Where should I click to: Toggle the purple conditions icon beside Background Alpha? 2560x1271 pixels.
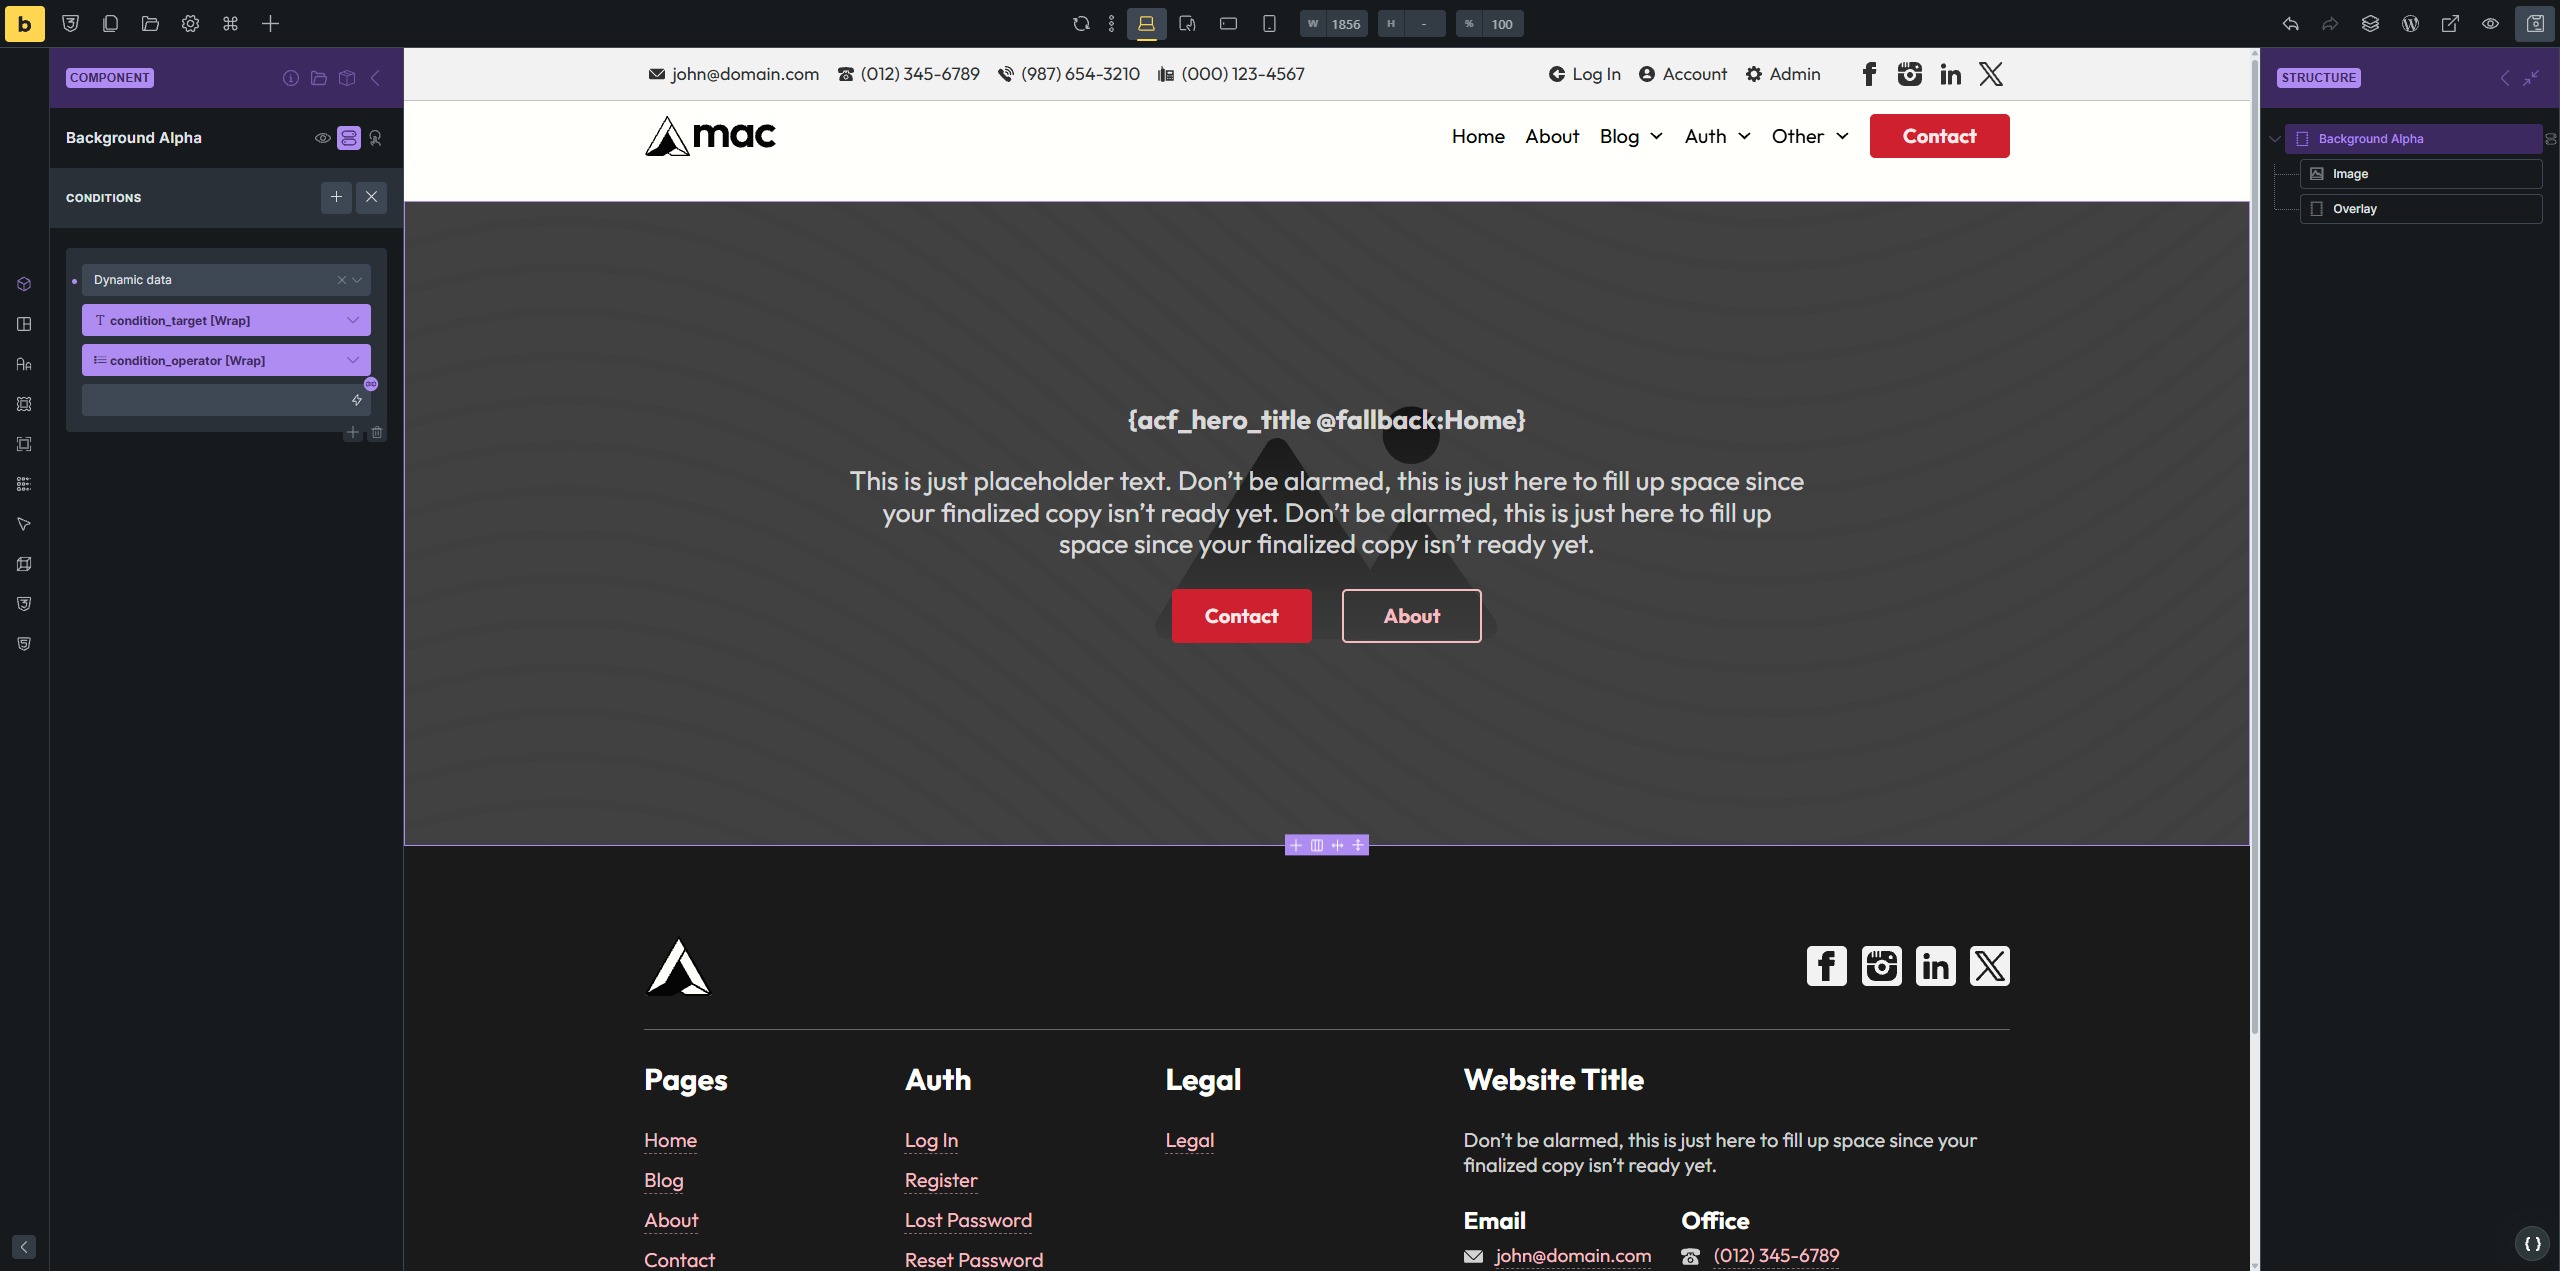tap(348, 138)
